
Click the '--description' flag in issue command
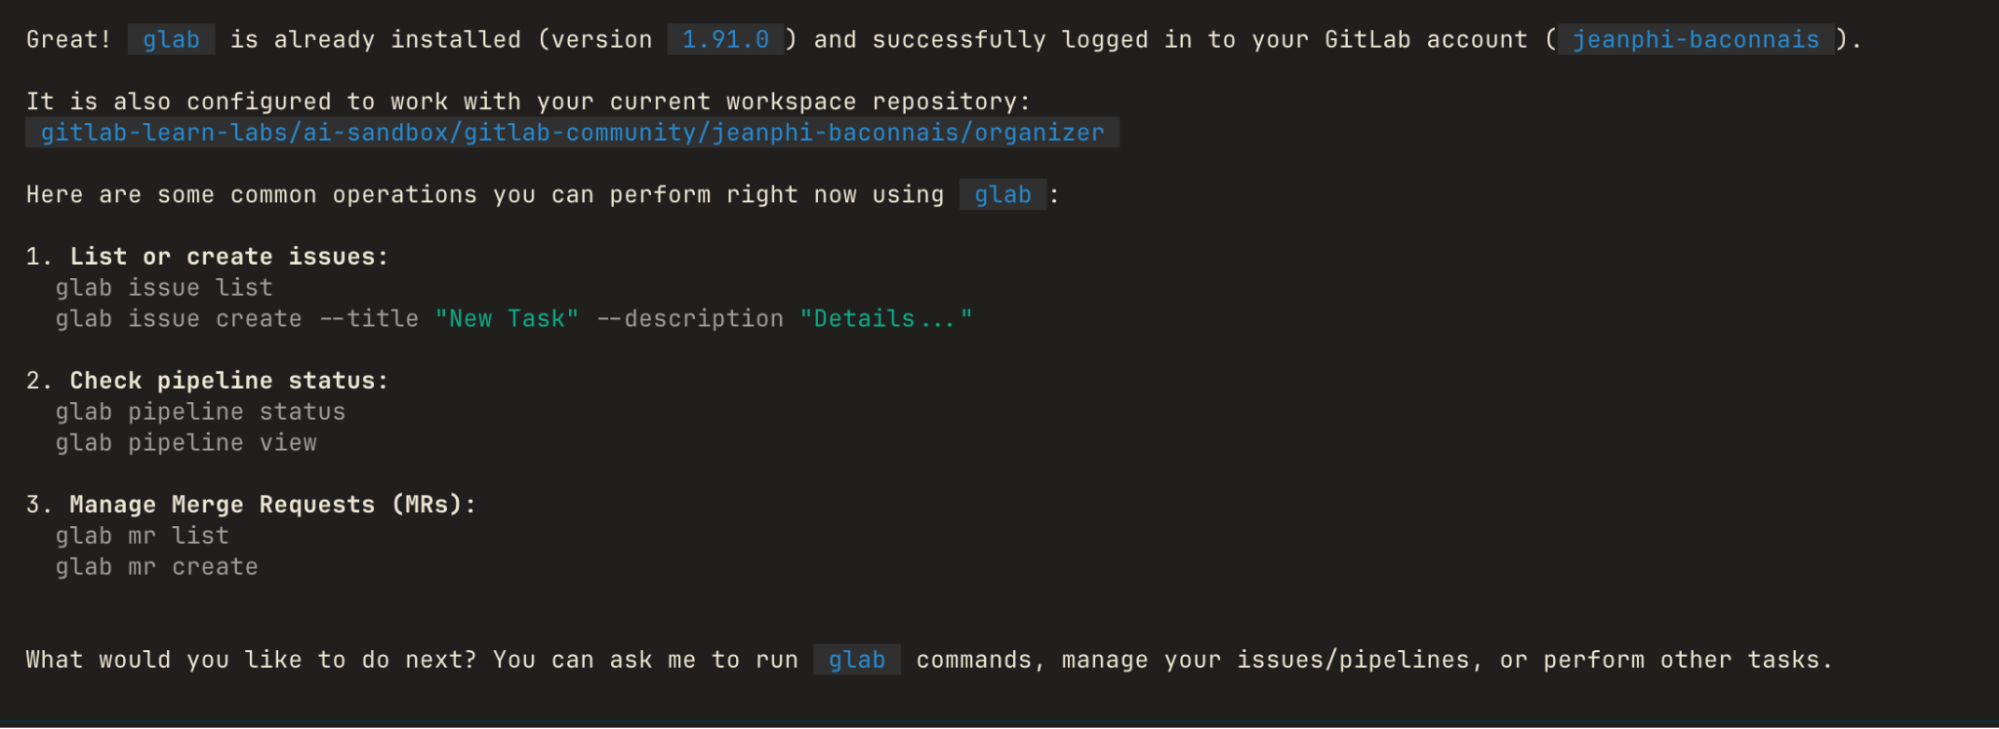click(690, 319)
